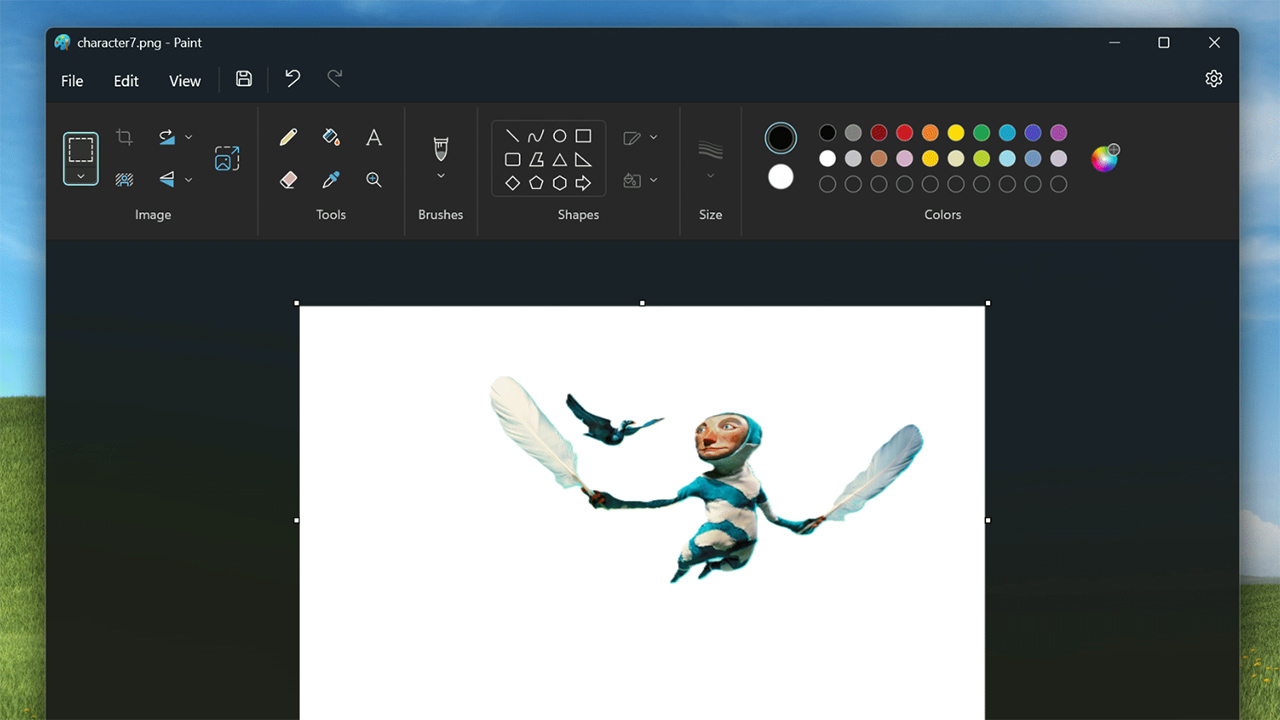This screenshot has height=720, width=1280.
Task: Select the Pencil tool
Action: (x=288, y=137)
